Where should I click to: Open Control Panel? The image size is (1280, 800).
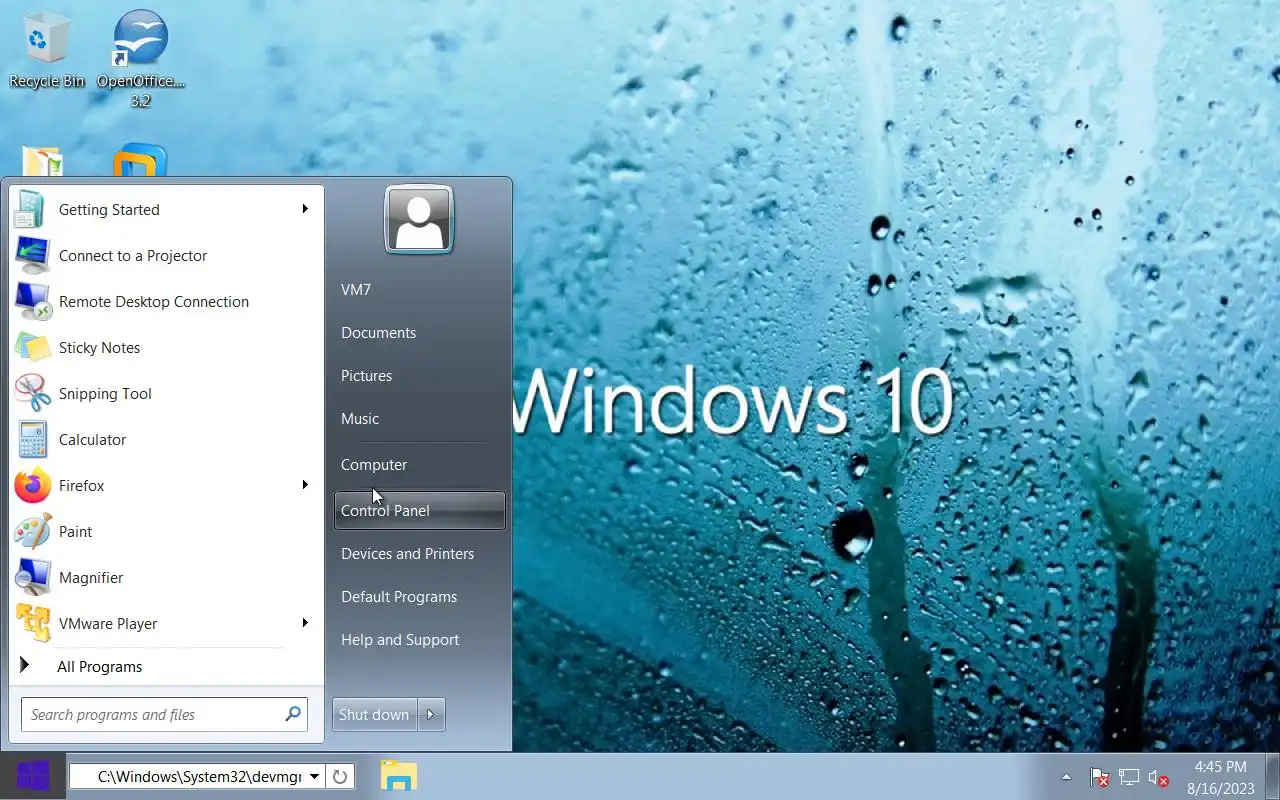[419, 510]
